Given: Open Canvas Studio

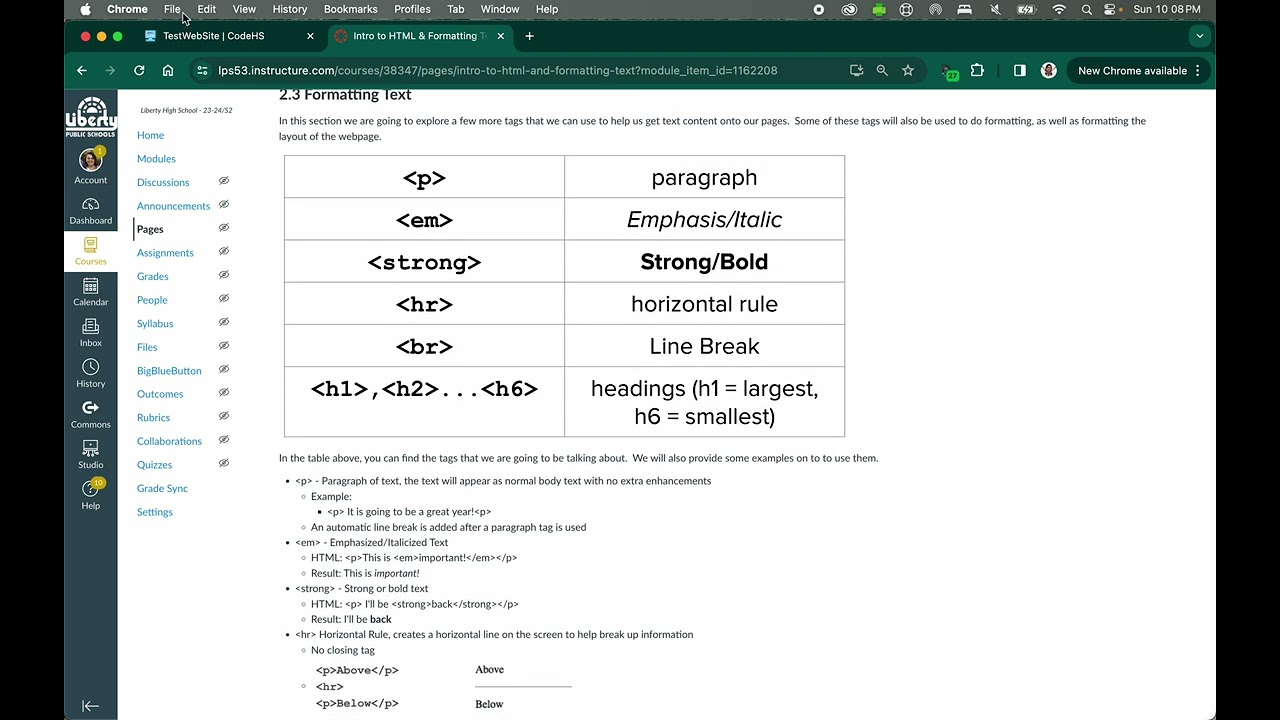Looking at the screenshot, I should click(x=90, y=455).
